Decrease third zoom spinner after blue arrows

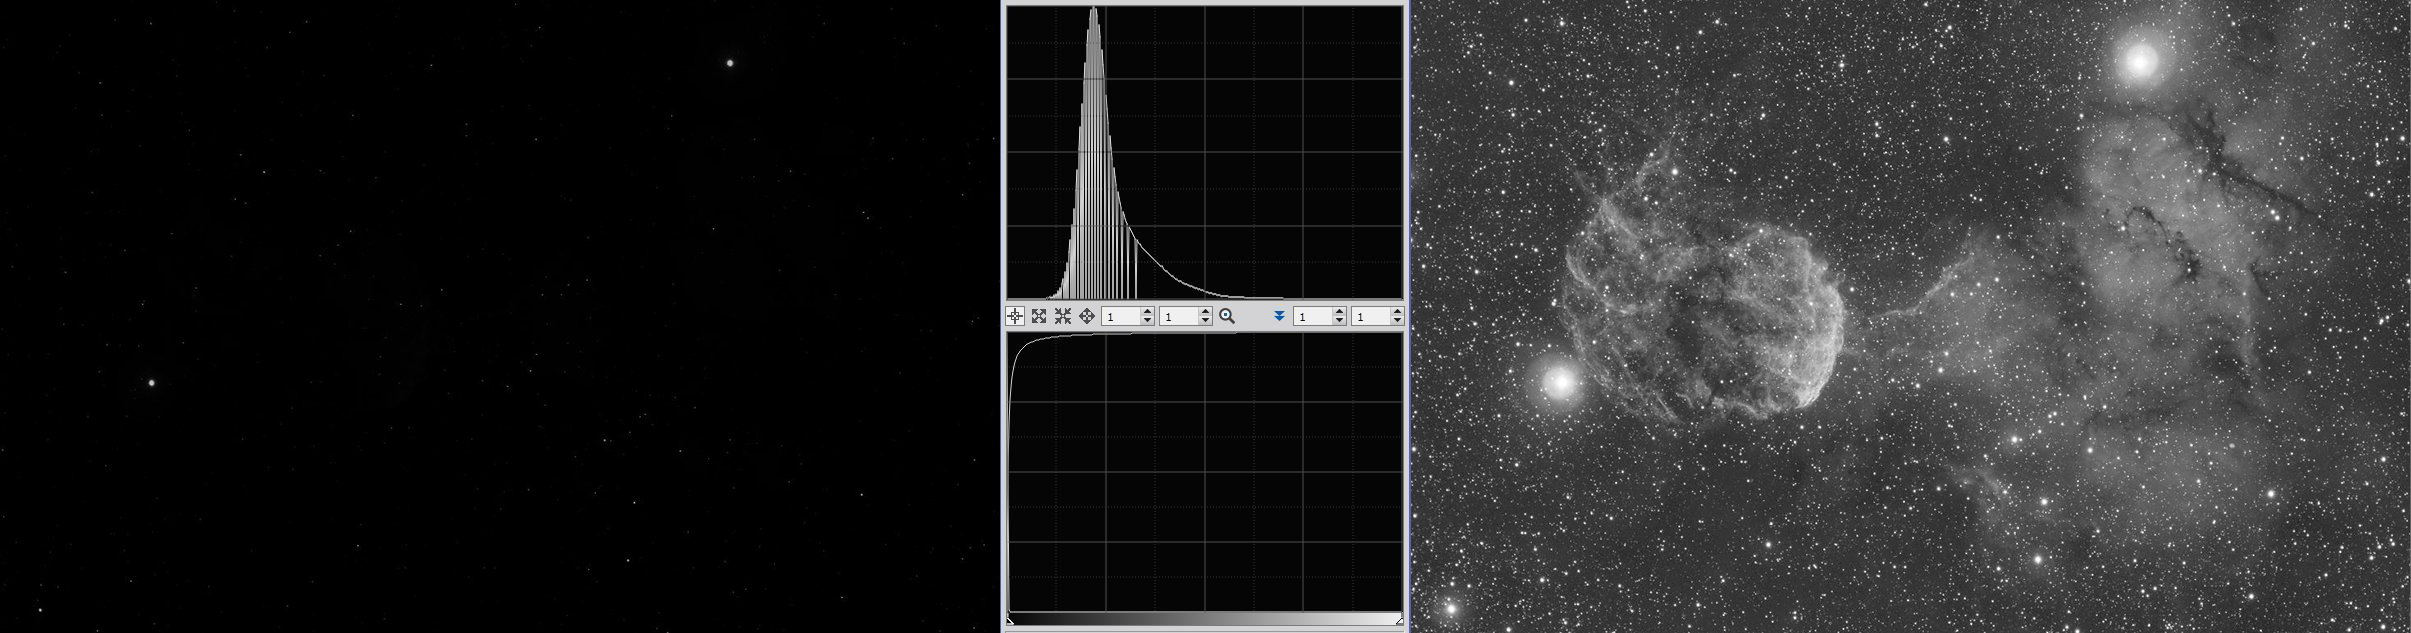click(x=1339, y=320)
